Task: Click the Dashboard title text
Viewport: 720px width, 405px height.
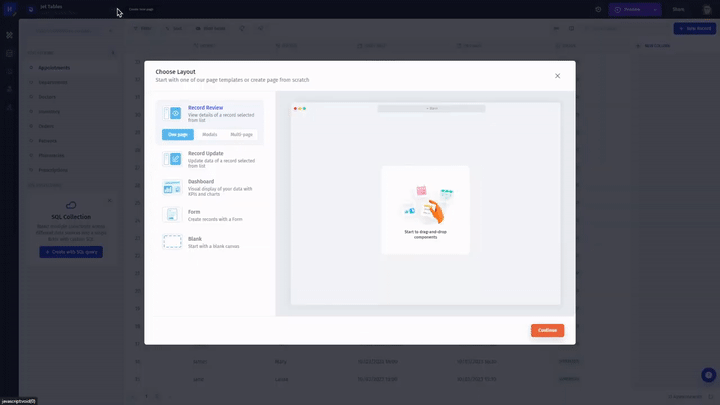Action: 201,181
